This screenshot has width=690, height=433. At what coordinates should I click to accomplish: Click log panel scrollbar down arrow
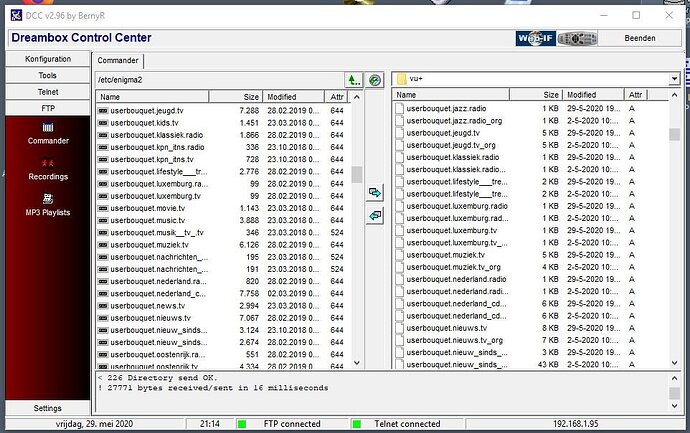tap(674, 406)
